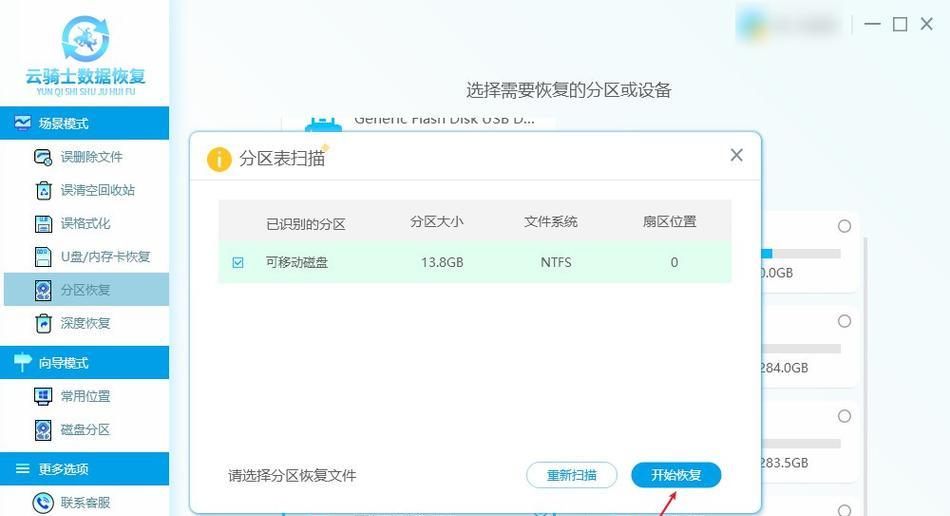
Task: Select the radio button above 283.5GB drive
Action: [x=845, y=416]
